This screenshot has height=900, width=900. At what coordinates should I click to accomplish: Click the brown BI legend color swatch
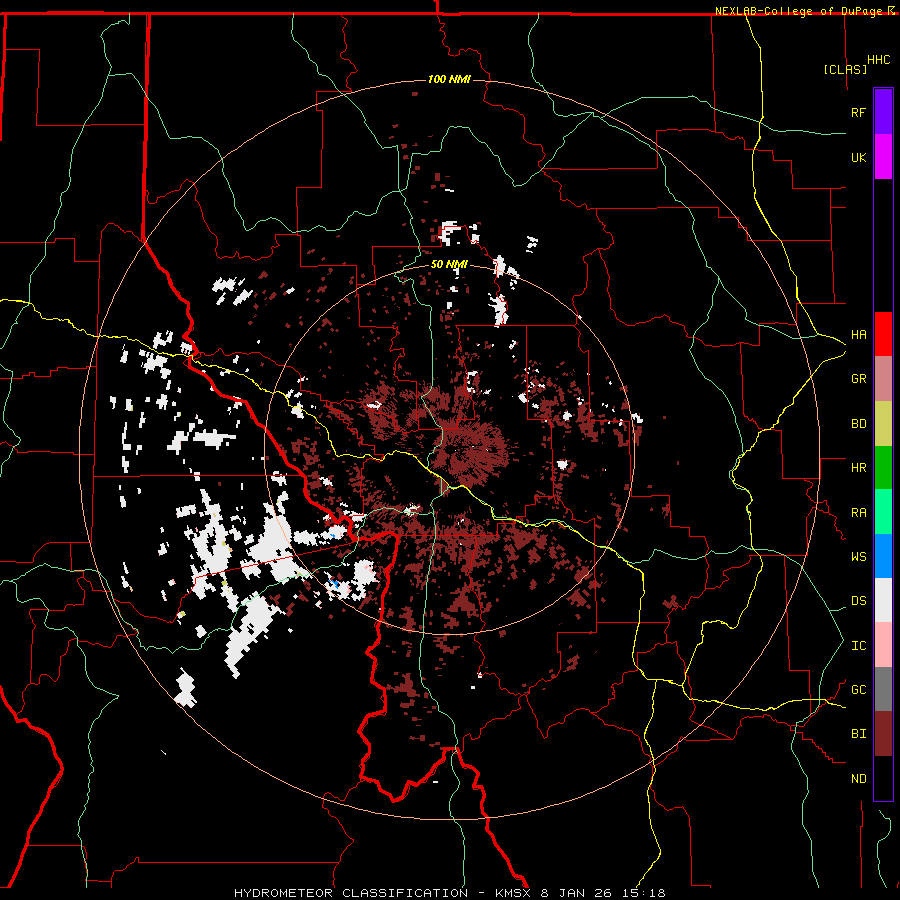pos(883,734)
